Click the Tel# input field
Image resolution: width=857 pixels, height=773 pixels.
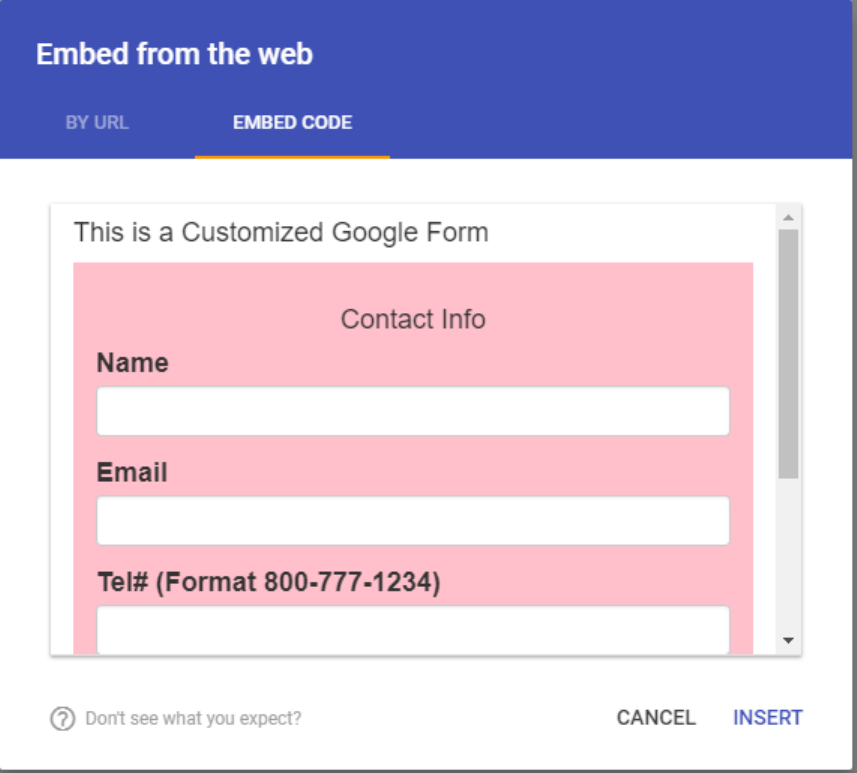click(413, 630)
